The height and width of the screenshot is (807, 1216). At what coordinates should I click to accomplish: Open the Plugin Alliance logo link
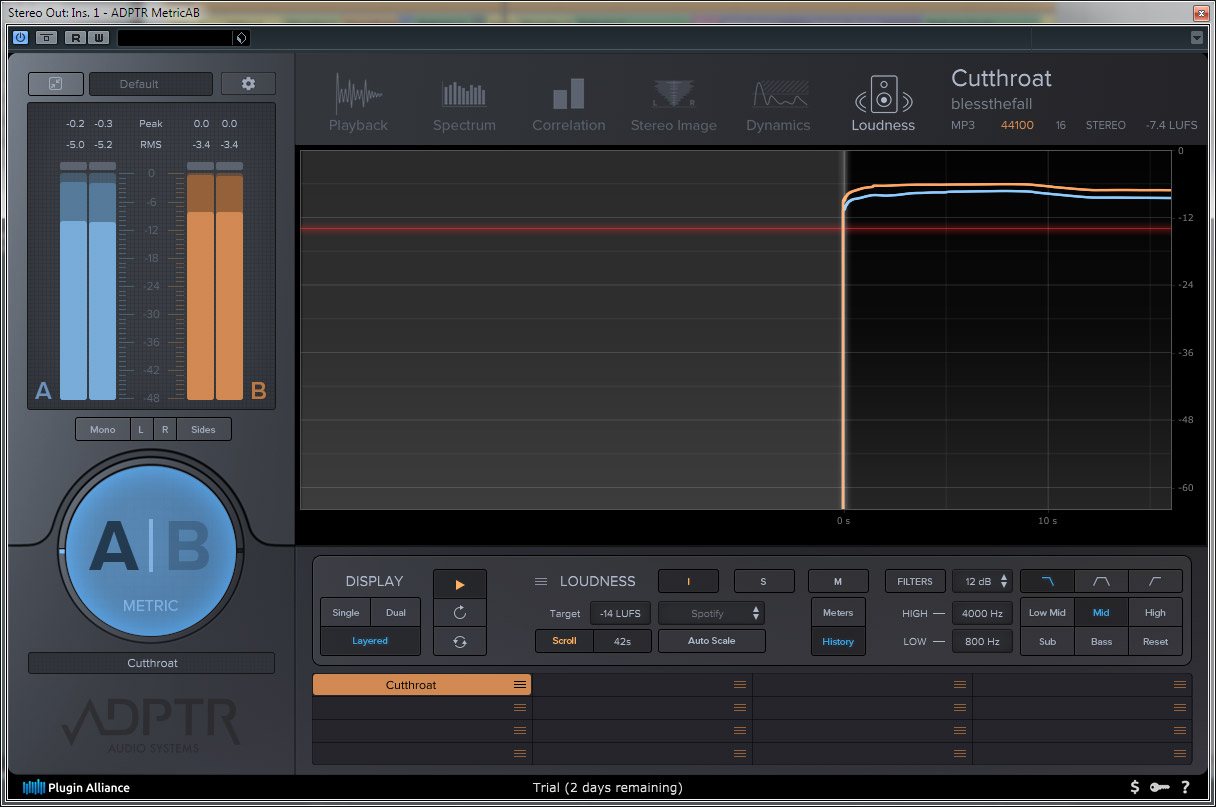pos(77,787)
